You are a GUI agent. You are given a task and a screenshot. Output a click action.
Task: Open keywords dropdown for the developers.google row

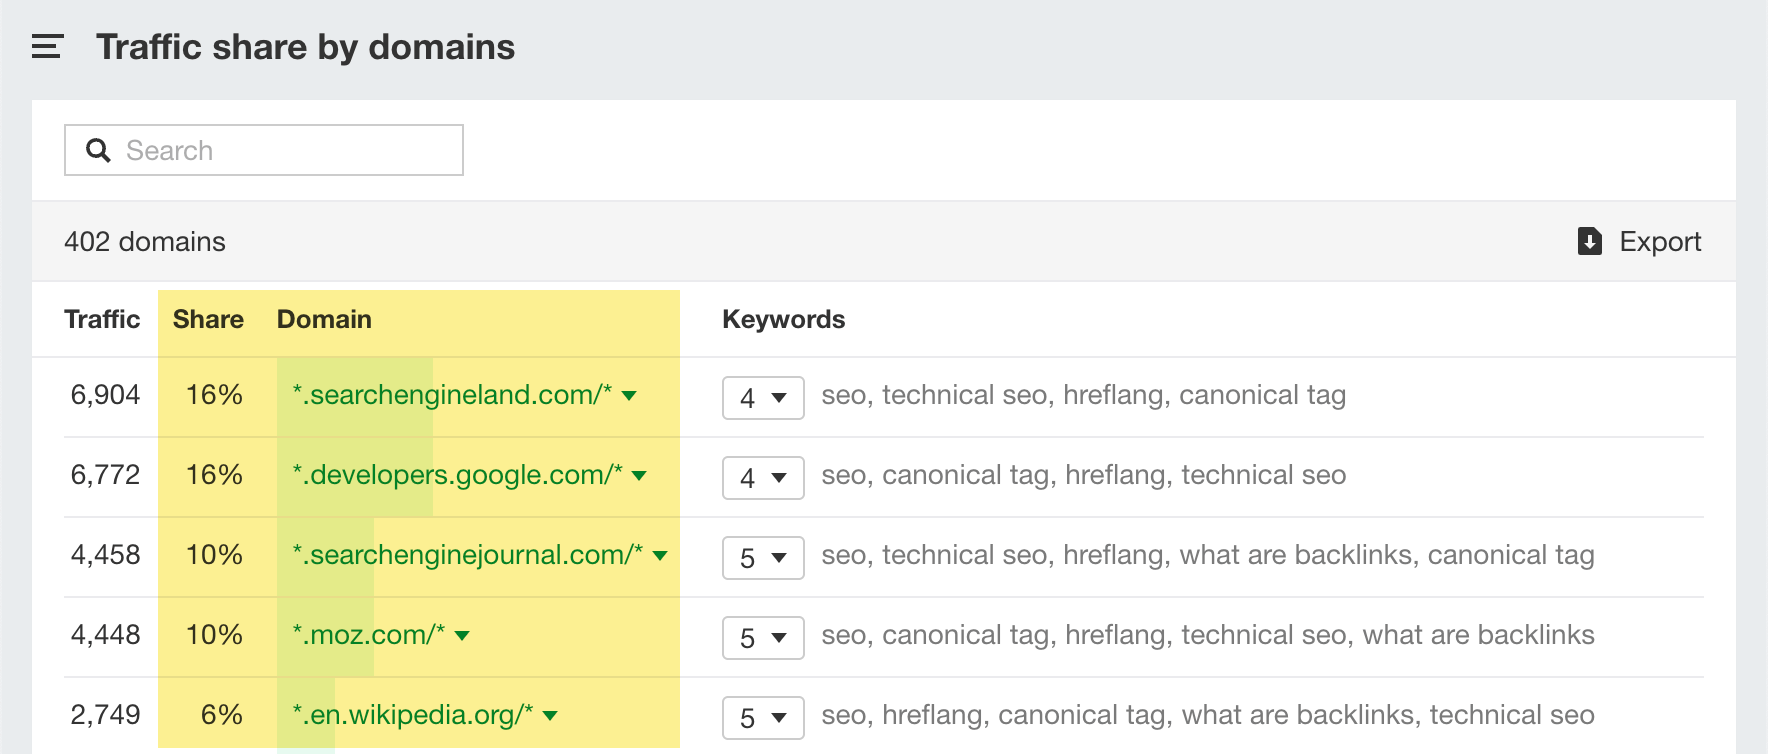(x=763, y=478)
